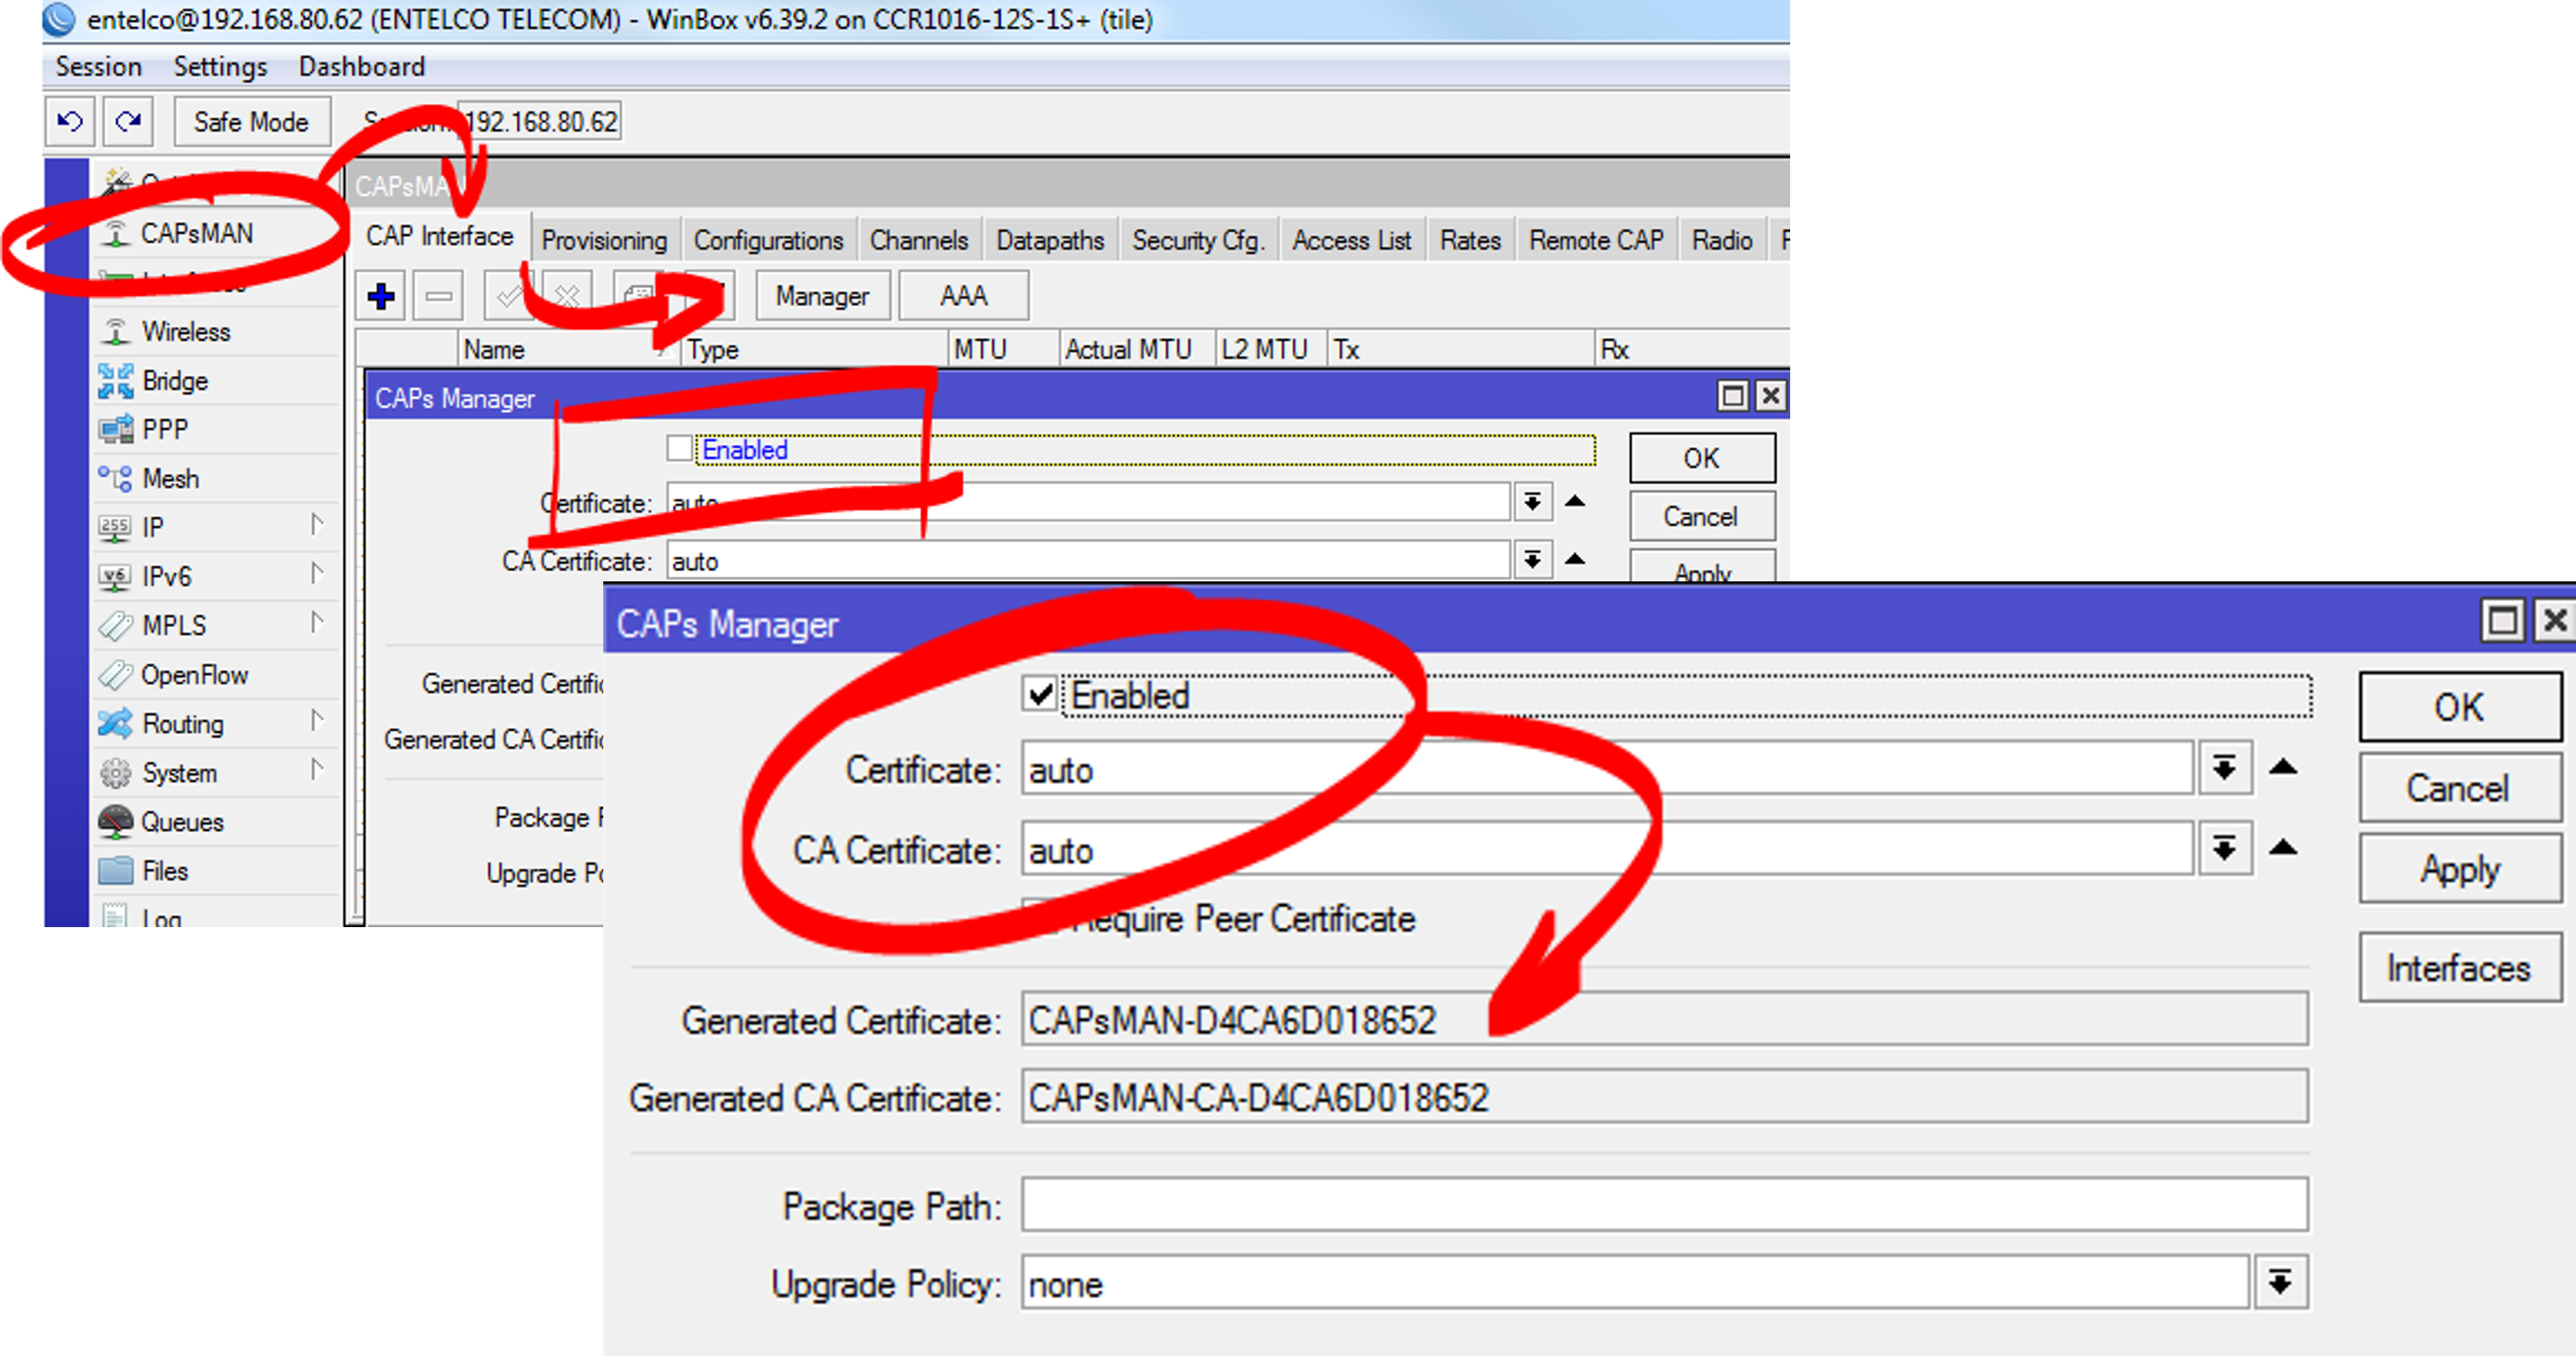Click the redo arrow icon in the toolbar
2576x1356 pixels.
(128, 122)
